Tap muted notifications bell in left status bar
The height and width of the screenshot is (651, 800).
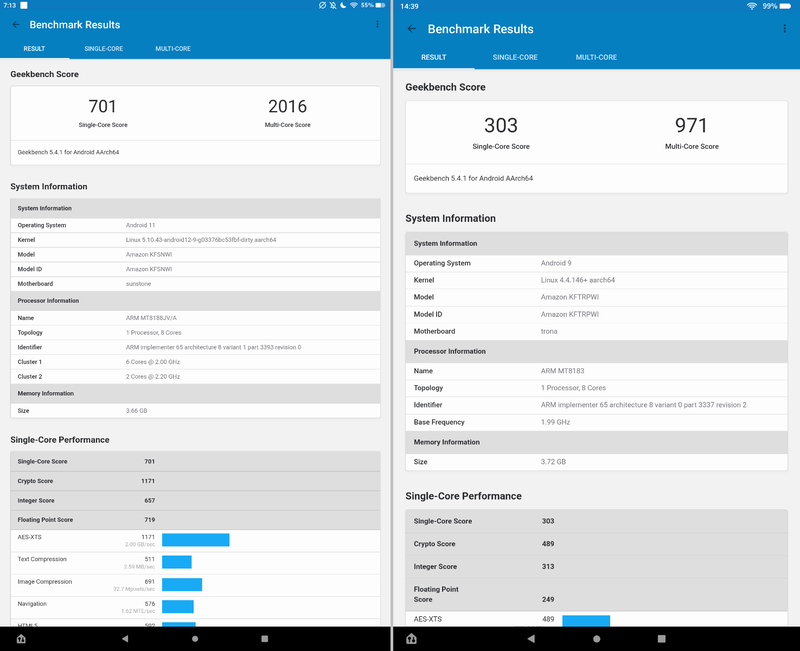point(333,5)
